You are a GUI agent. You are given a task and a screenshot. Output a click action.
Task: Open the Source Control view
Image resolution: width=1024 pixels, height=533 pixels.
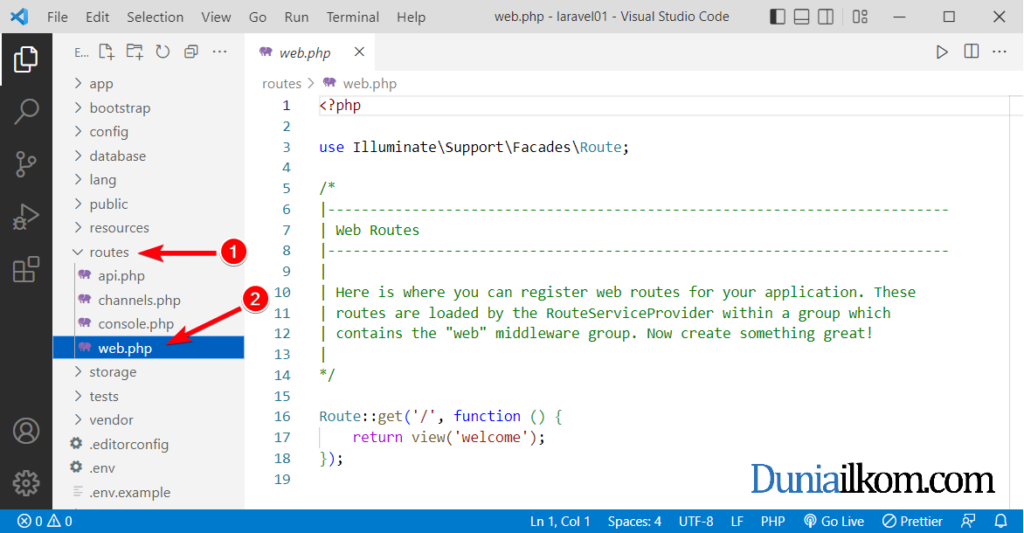(25, 164)
